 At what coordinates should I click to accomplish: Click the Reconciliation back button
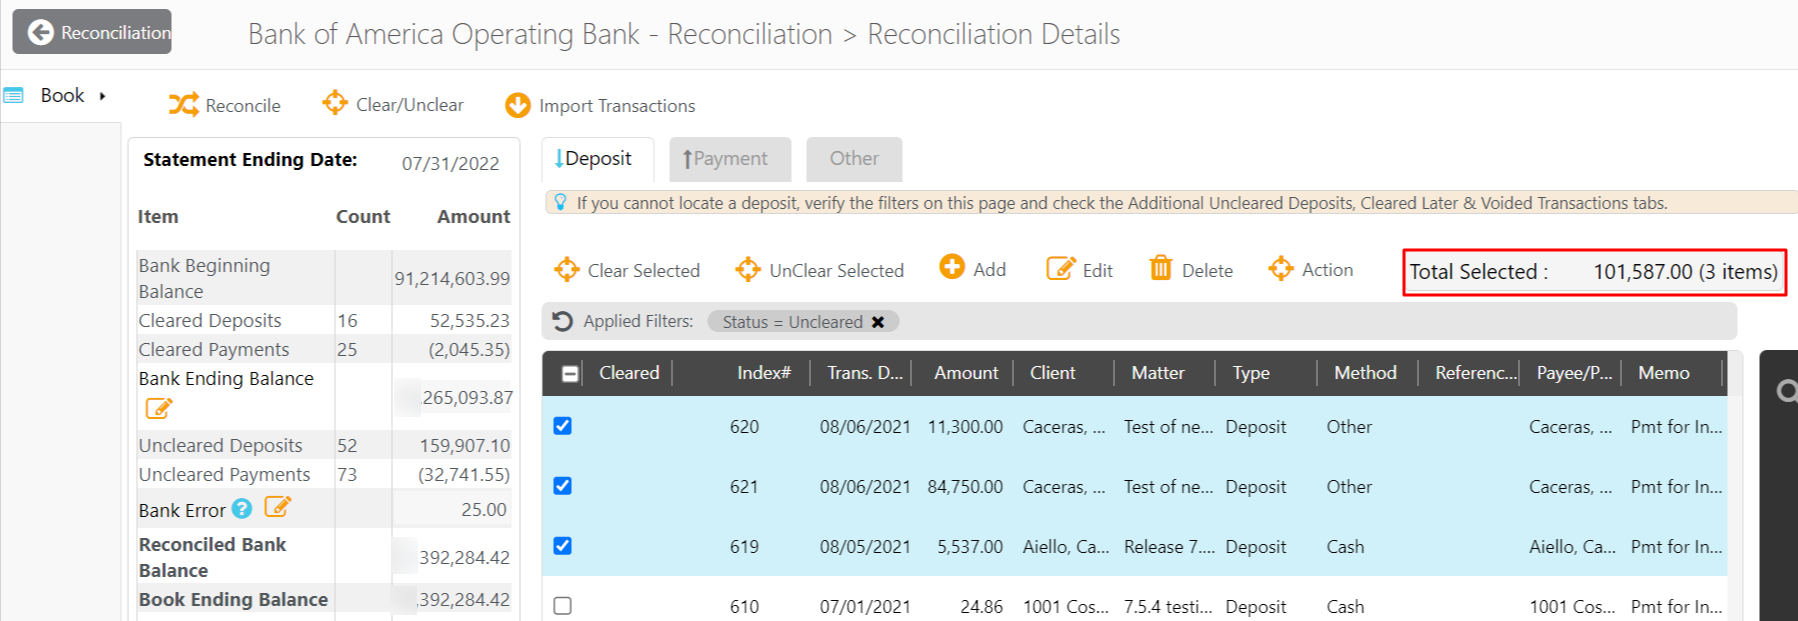point(92,32)
